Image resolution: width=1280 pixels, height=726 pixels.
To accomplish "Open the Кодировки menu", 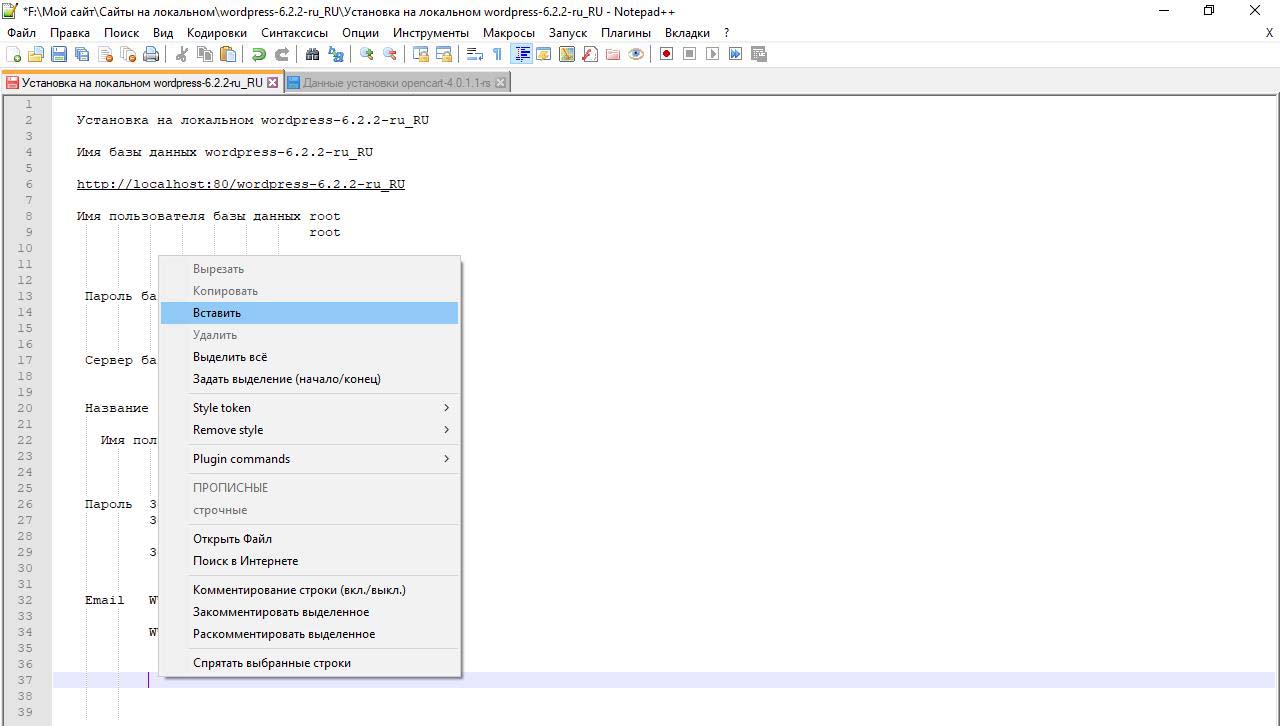I will click(216, 32).
